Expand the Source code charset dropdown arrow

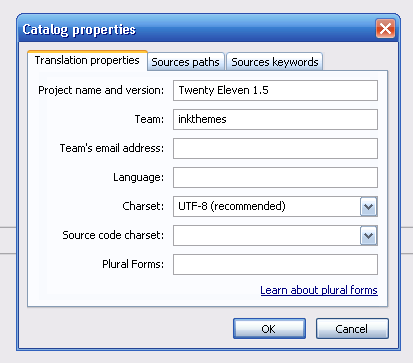click(368, 236)
